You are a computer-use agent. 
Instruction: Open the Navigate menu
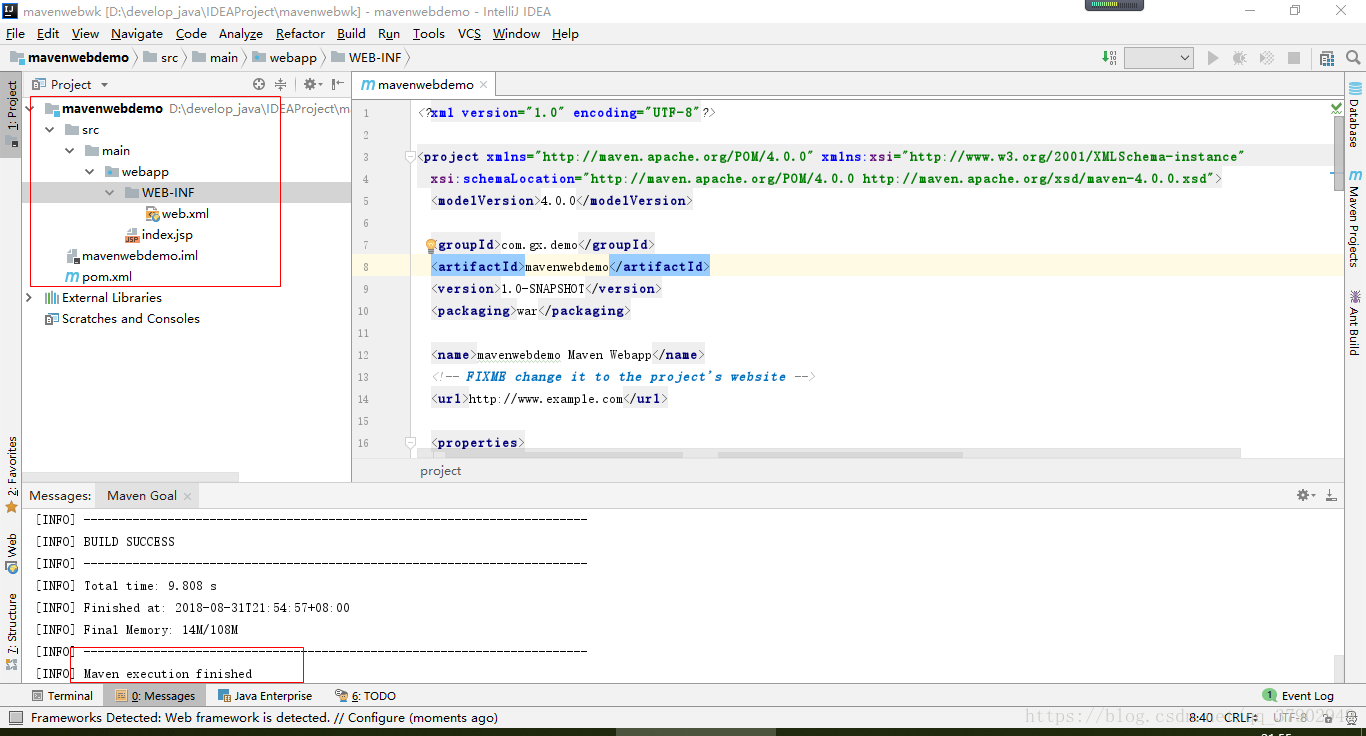click(x=137, y=33)
